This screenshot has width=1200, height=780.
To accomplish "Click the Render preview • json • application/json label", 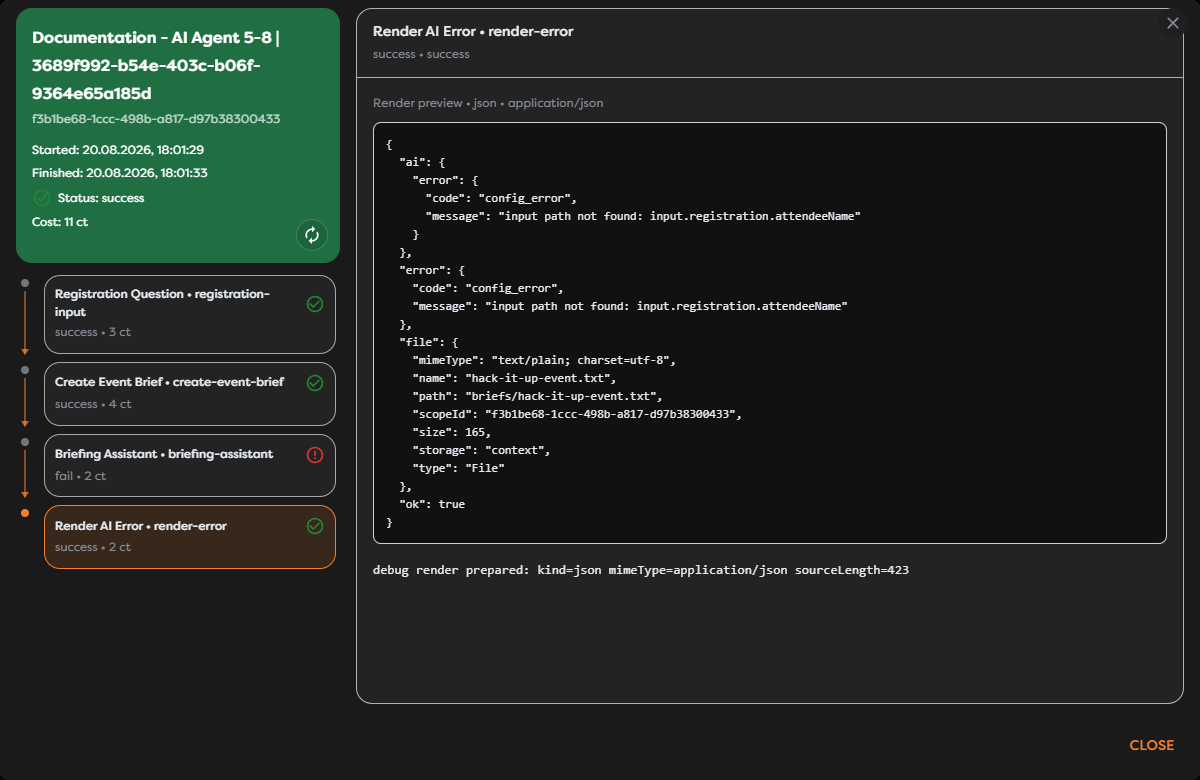I will (488, 103).
